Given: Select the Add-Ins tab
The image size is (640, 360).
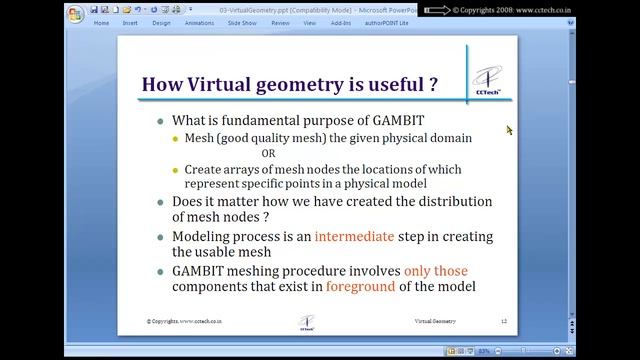Looking at the screenshot, I should 341,23.
